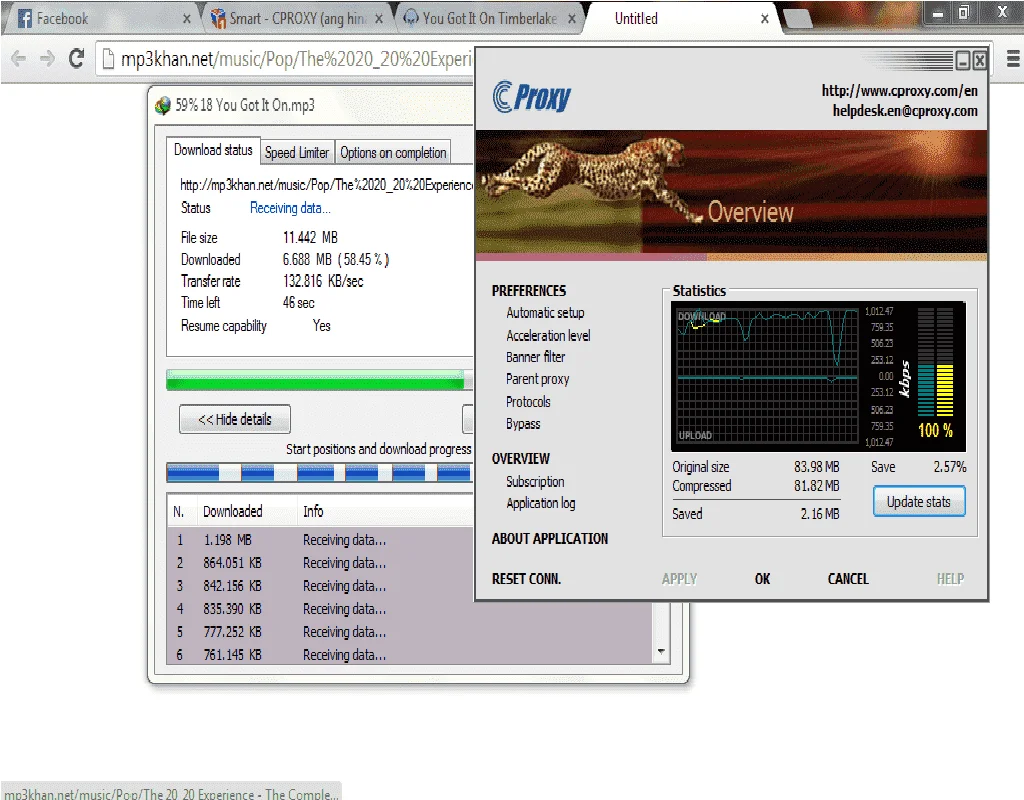Select connection row 3 with 842.156 KB
Screen dimensions: 1024x800
320,586
